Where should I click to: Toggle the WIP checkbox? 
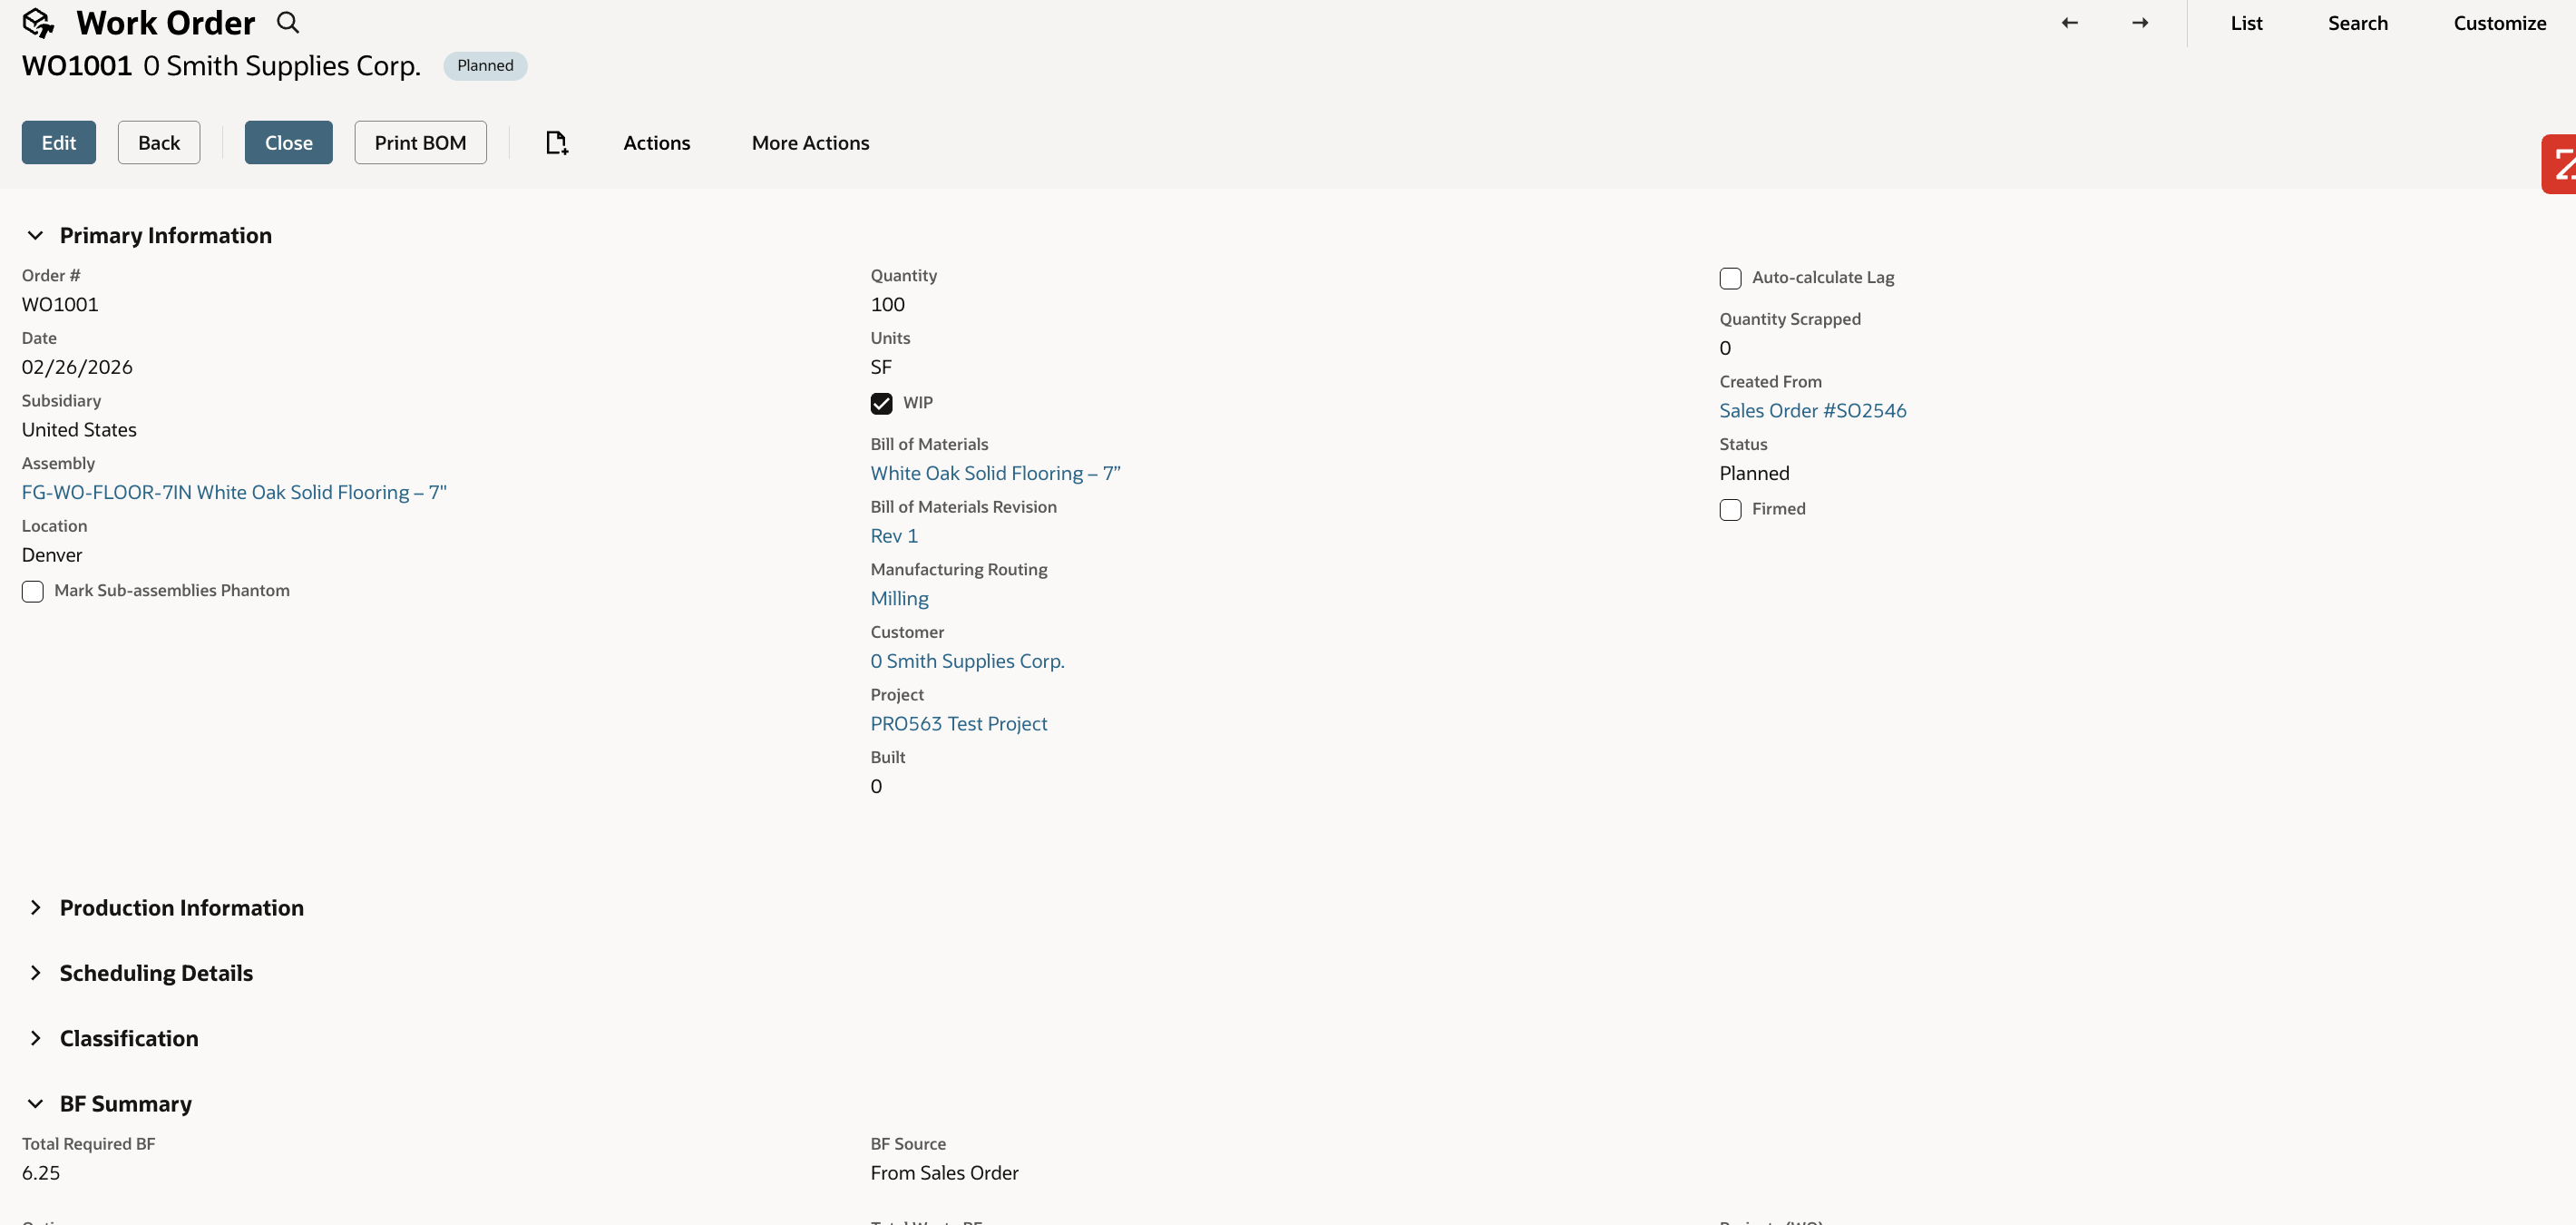point(881,403)
